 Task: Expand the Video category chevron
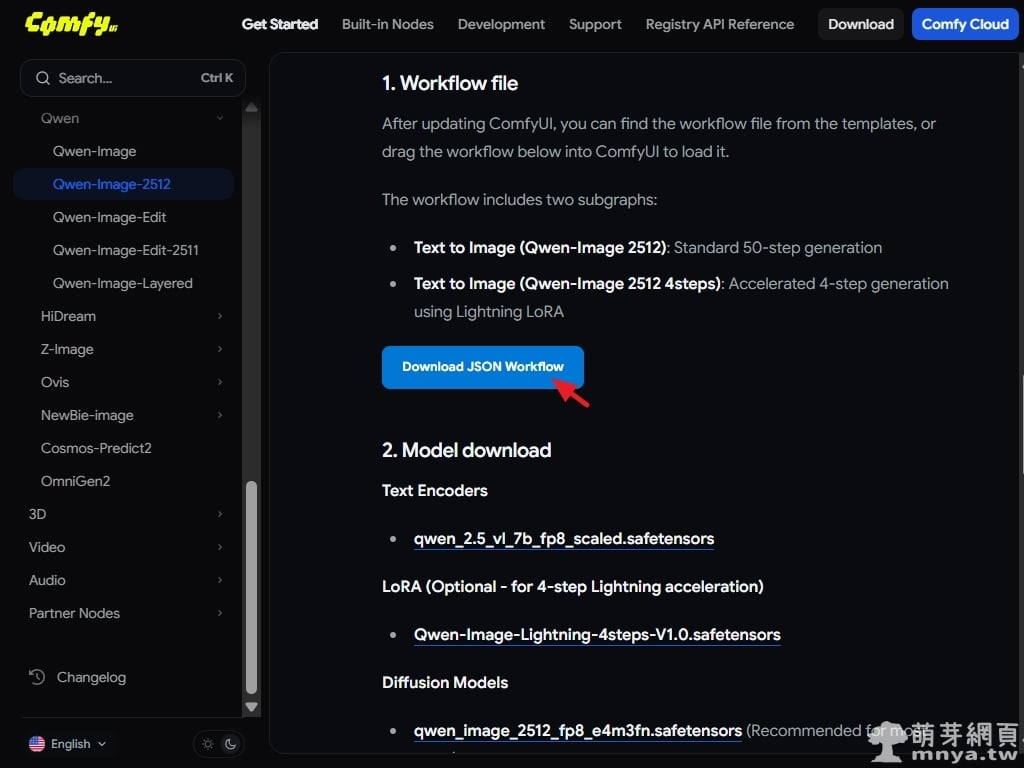220,547
